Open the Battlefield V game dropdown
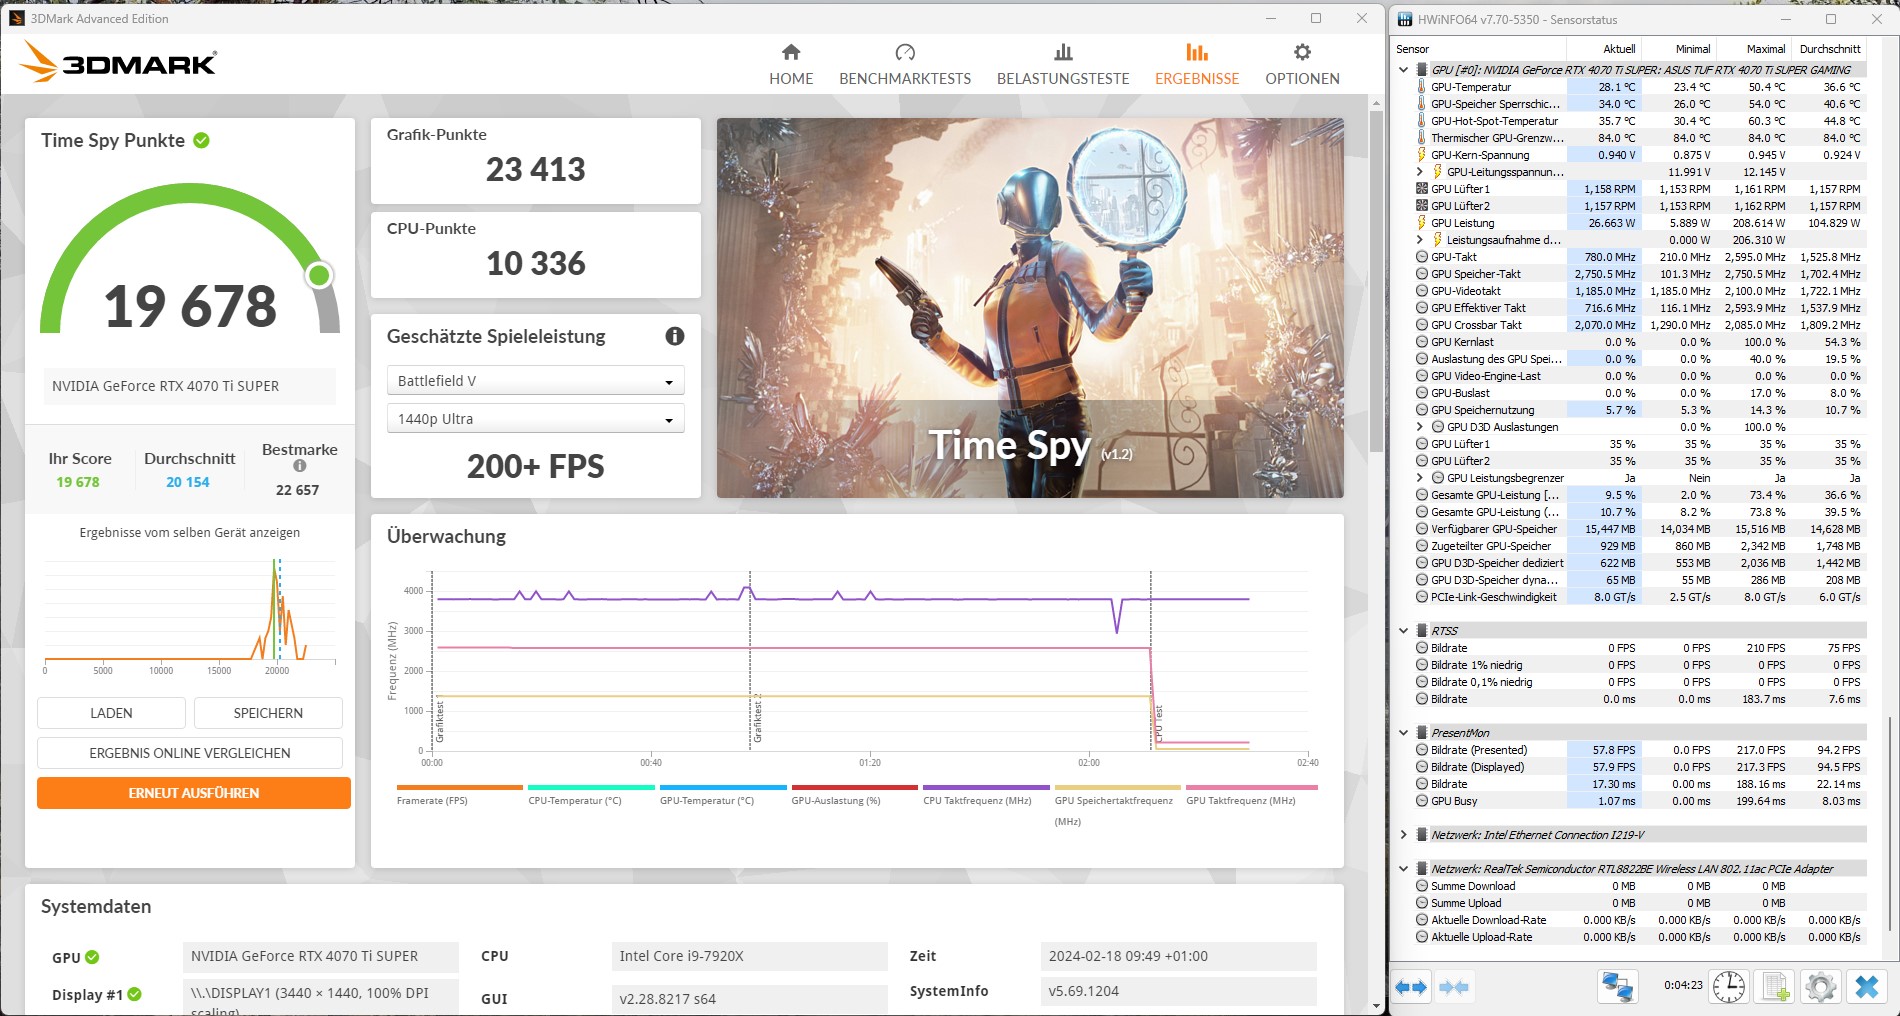The height and width of the screenshot is (1016, 1900). pos(535,381)
